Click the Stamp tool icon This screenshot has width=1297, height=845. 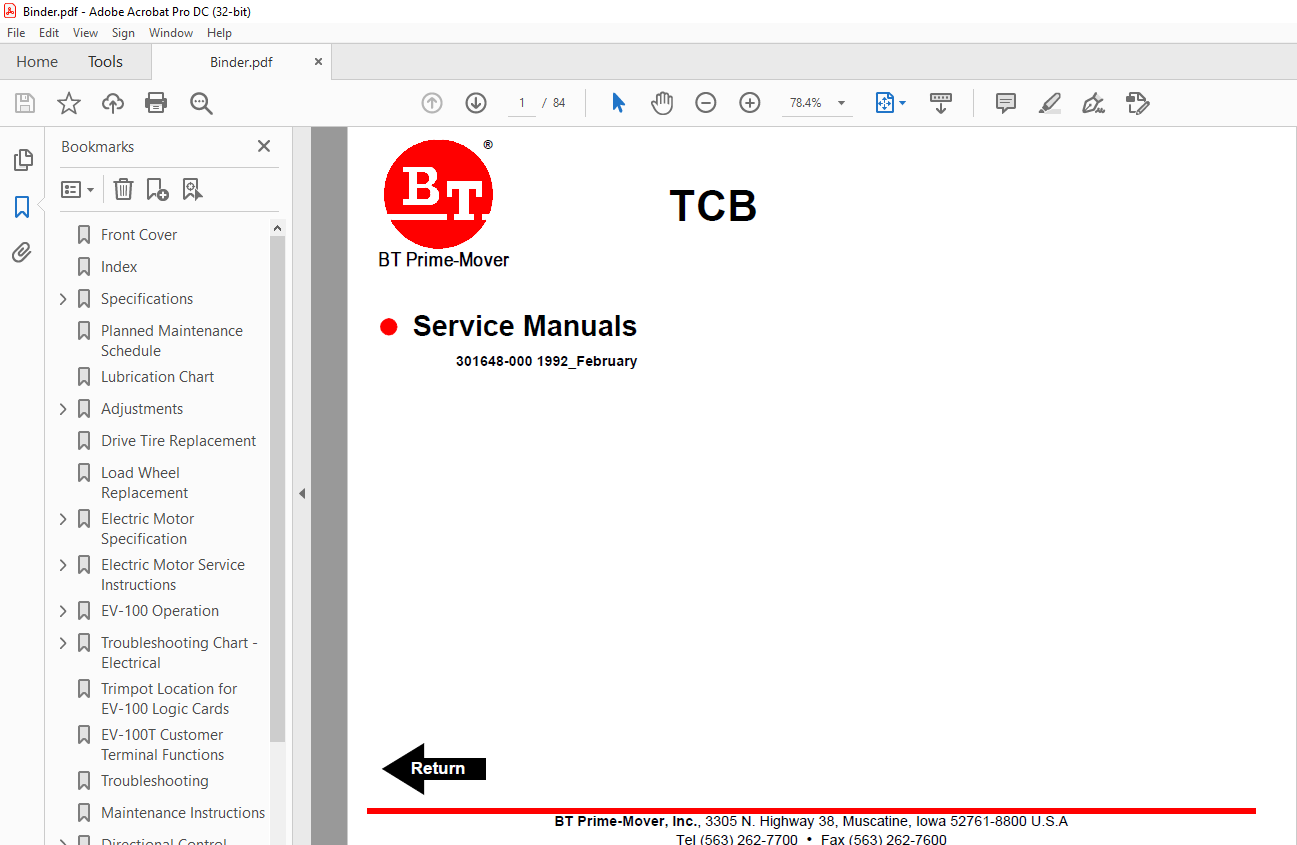click(x=1138, y=103)
